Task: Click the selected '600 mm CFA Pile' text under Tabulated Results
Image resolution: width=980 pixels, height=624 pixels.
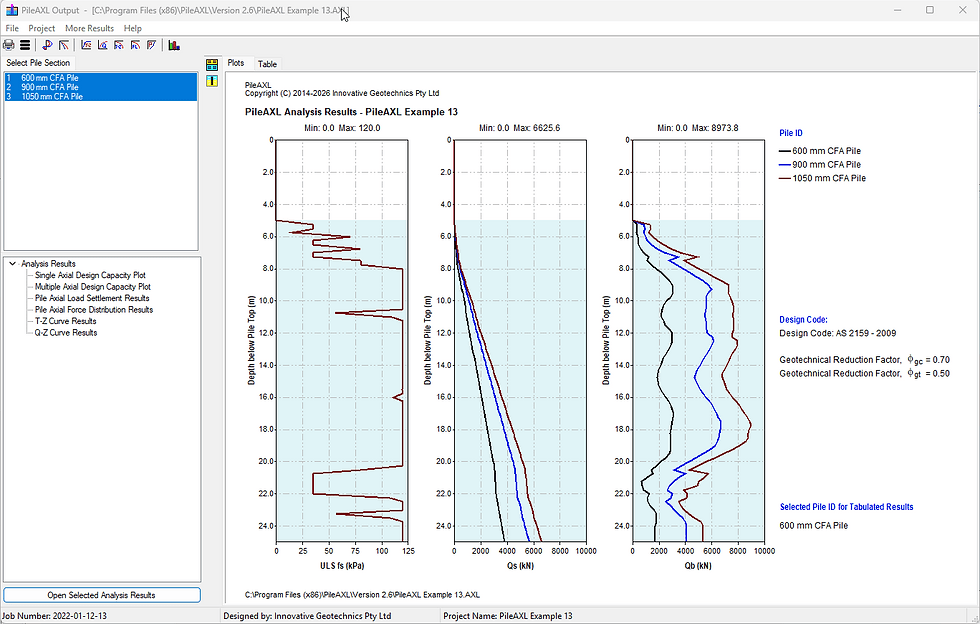Action: [x=814, y=526]
